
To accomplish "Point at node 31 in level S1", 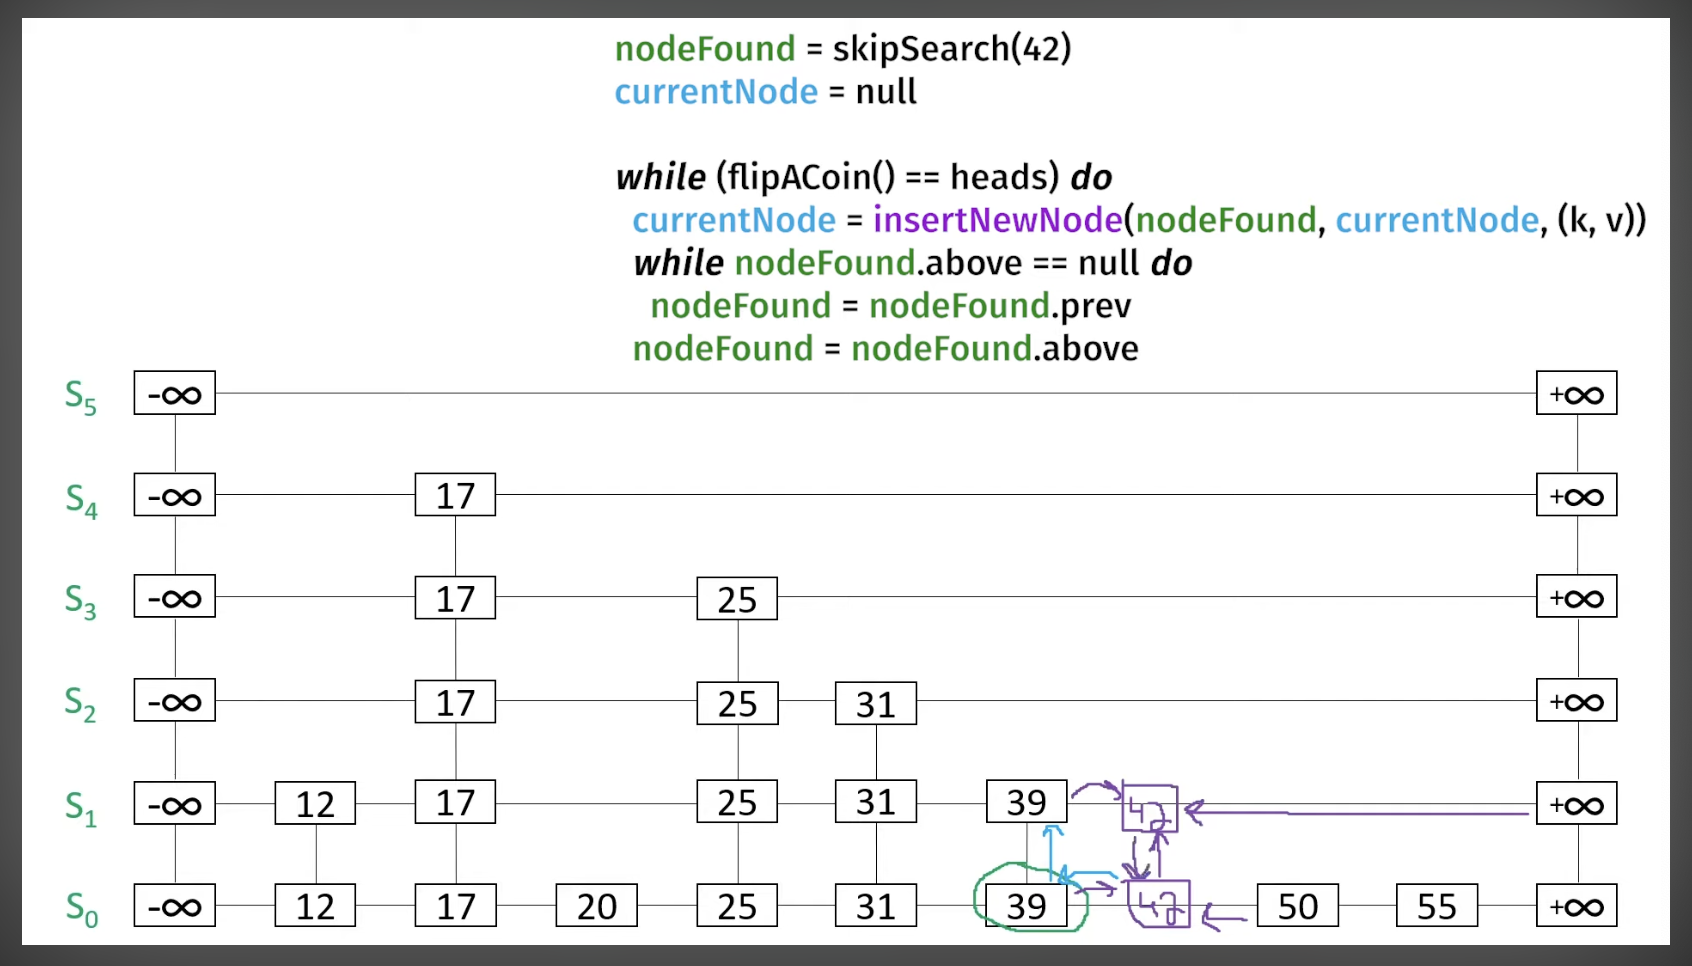I will [x=876, y=802].
